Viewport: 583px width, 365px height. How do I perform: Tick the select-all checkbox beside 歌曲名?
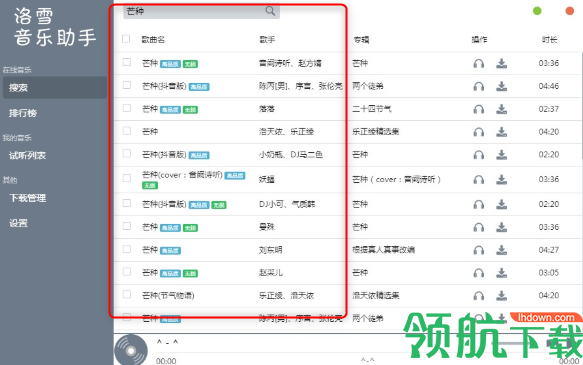[x=126, y=39]
